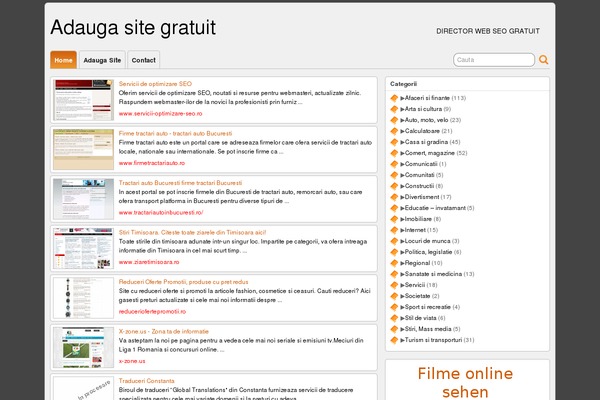Open Tractari auto Bucuresti firme listing title
Screen dimensions: 600x400
180,183
